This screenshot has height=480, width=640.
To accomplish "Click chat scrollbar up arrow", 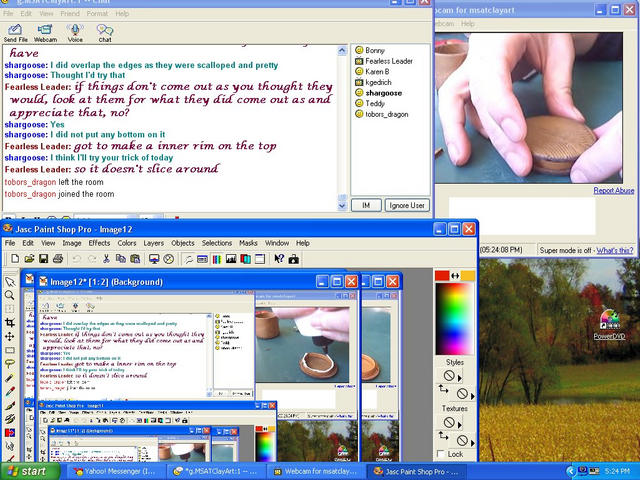I will click(342, 51).
